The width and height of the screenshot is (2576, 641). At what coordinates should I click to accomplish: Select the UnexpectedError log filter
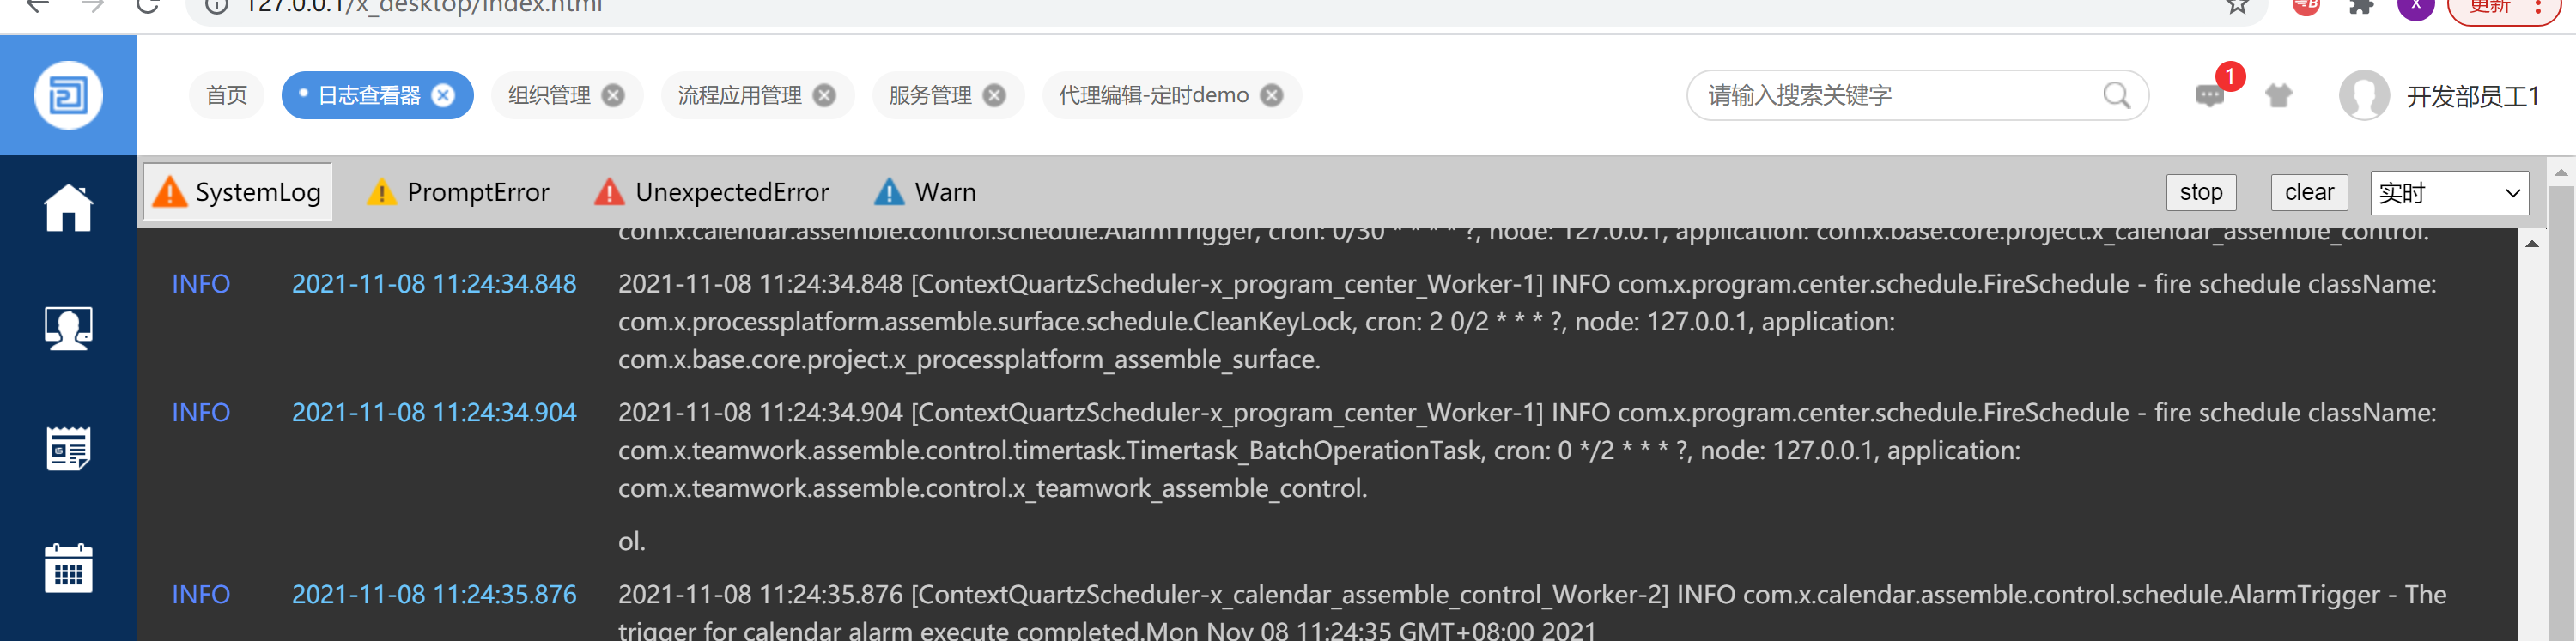(x=712, y=192)
